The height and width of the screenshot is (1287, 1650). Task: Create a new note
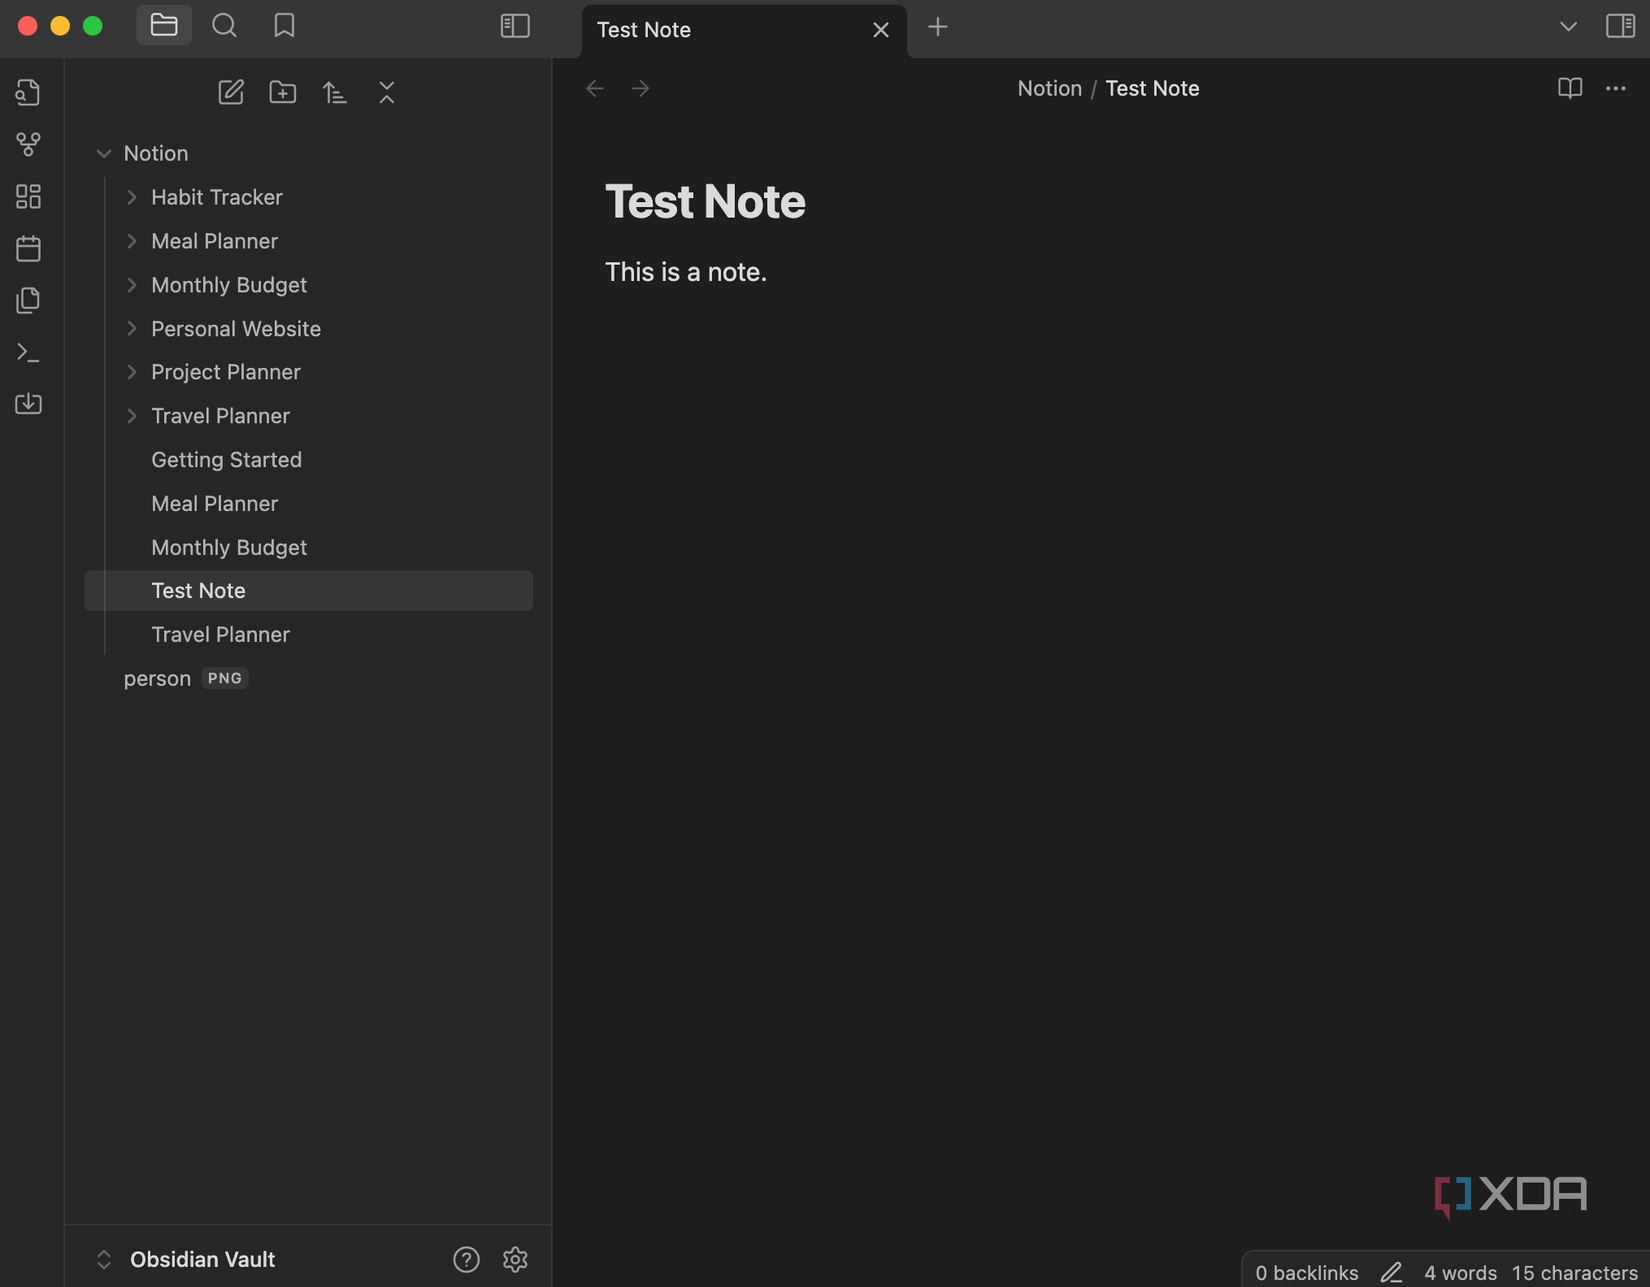click(x=231, y=91)
